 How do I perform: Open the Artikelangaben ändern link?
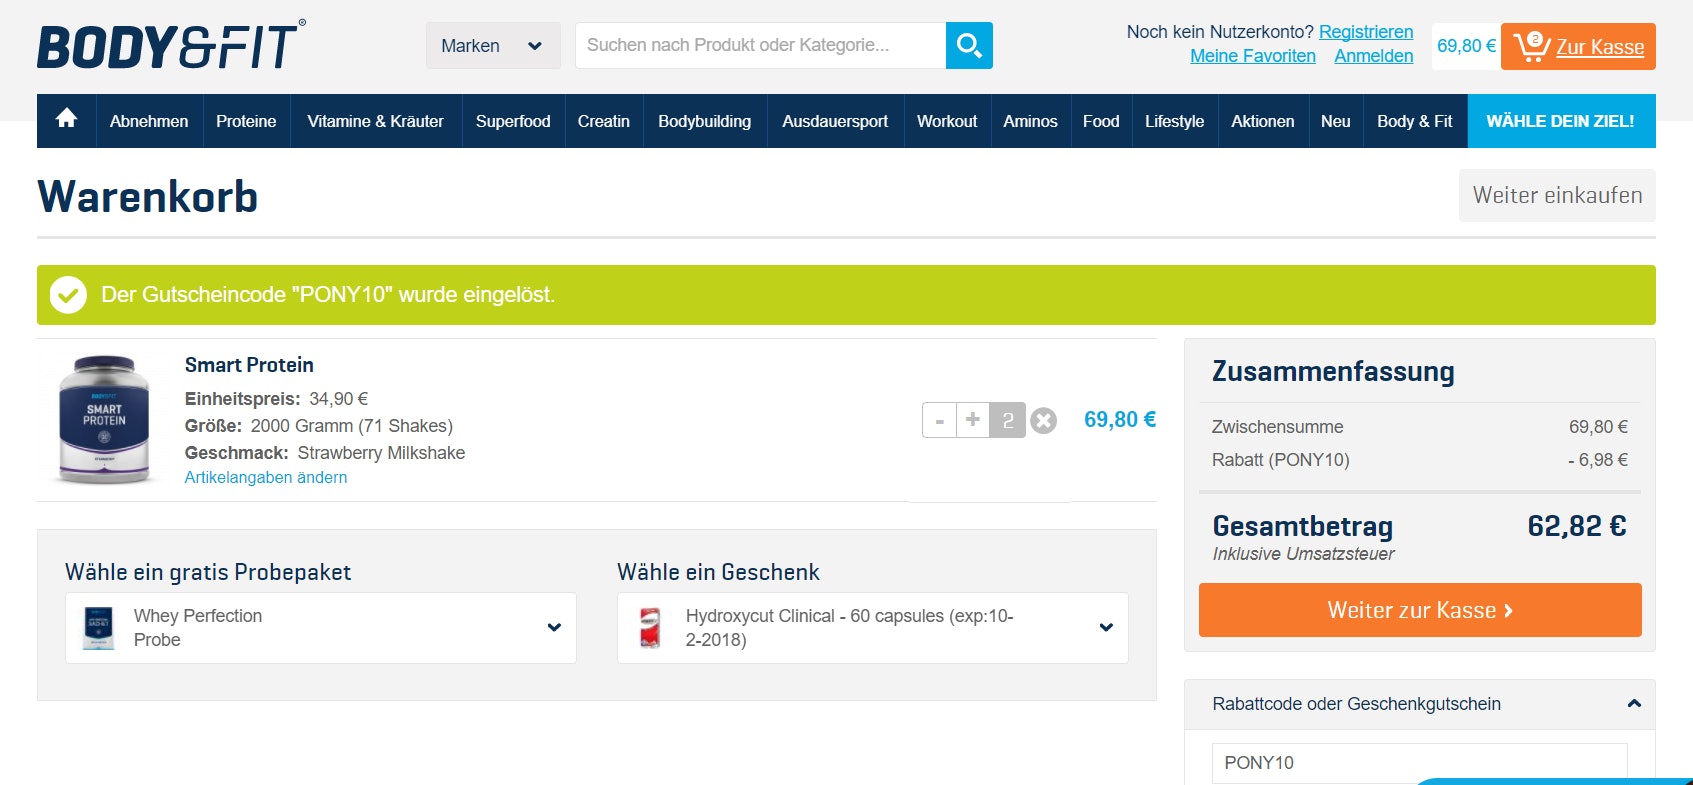tap(266, 478)
